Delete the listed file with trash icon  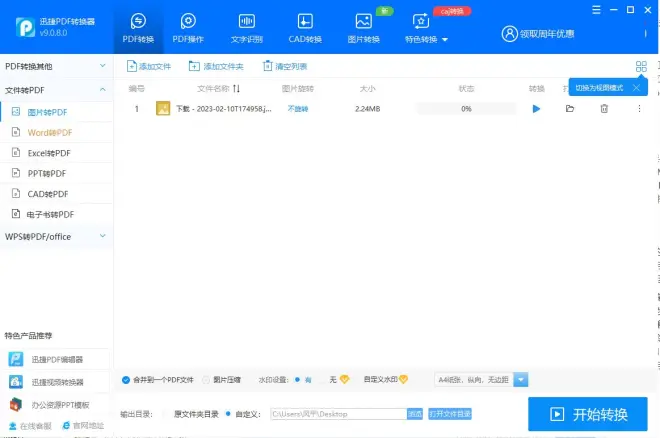pos(604,109)
